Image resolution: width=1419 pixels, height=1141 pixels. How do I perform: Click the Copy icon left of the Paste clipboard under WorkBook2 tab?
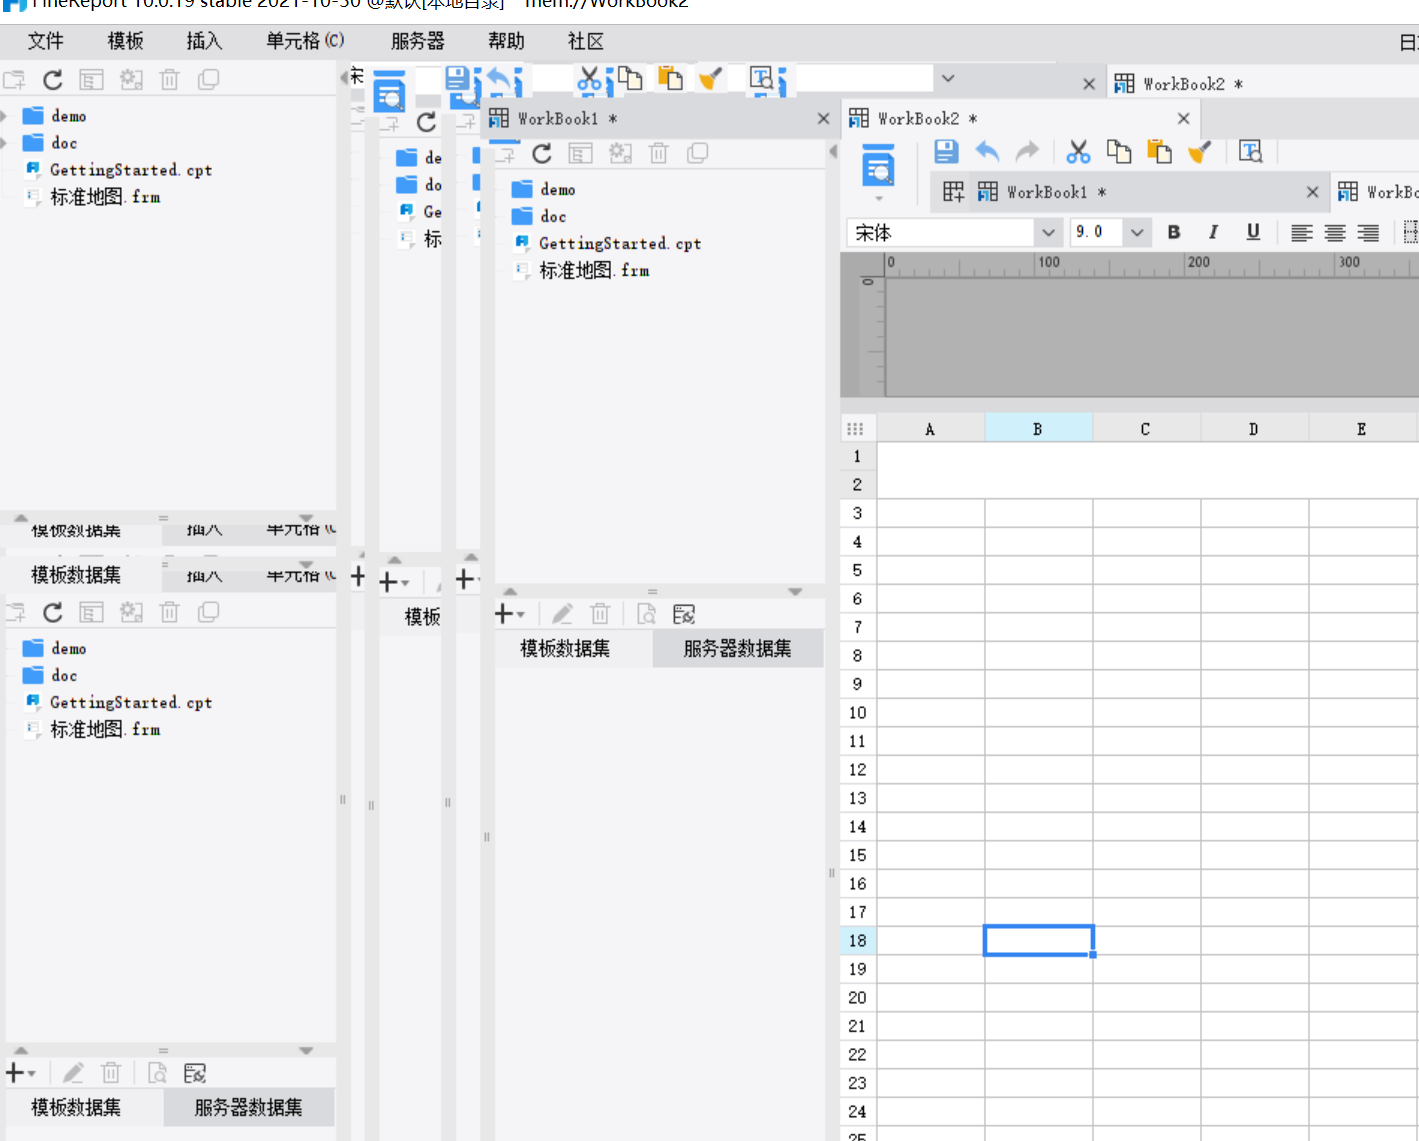coord(1119,151)
